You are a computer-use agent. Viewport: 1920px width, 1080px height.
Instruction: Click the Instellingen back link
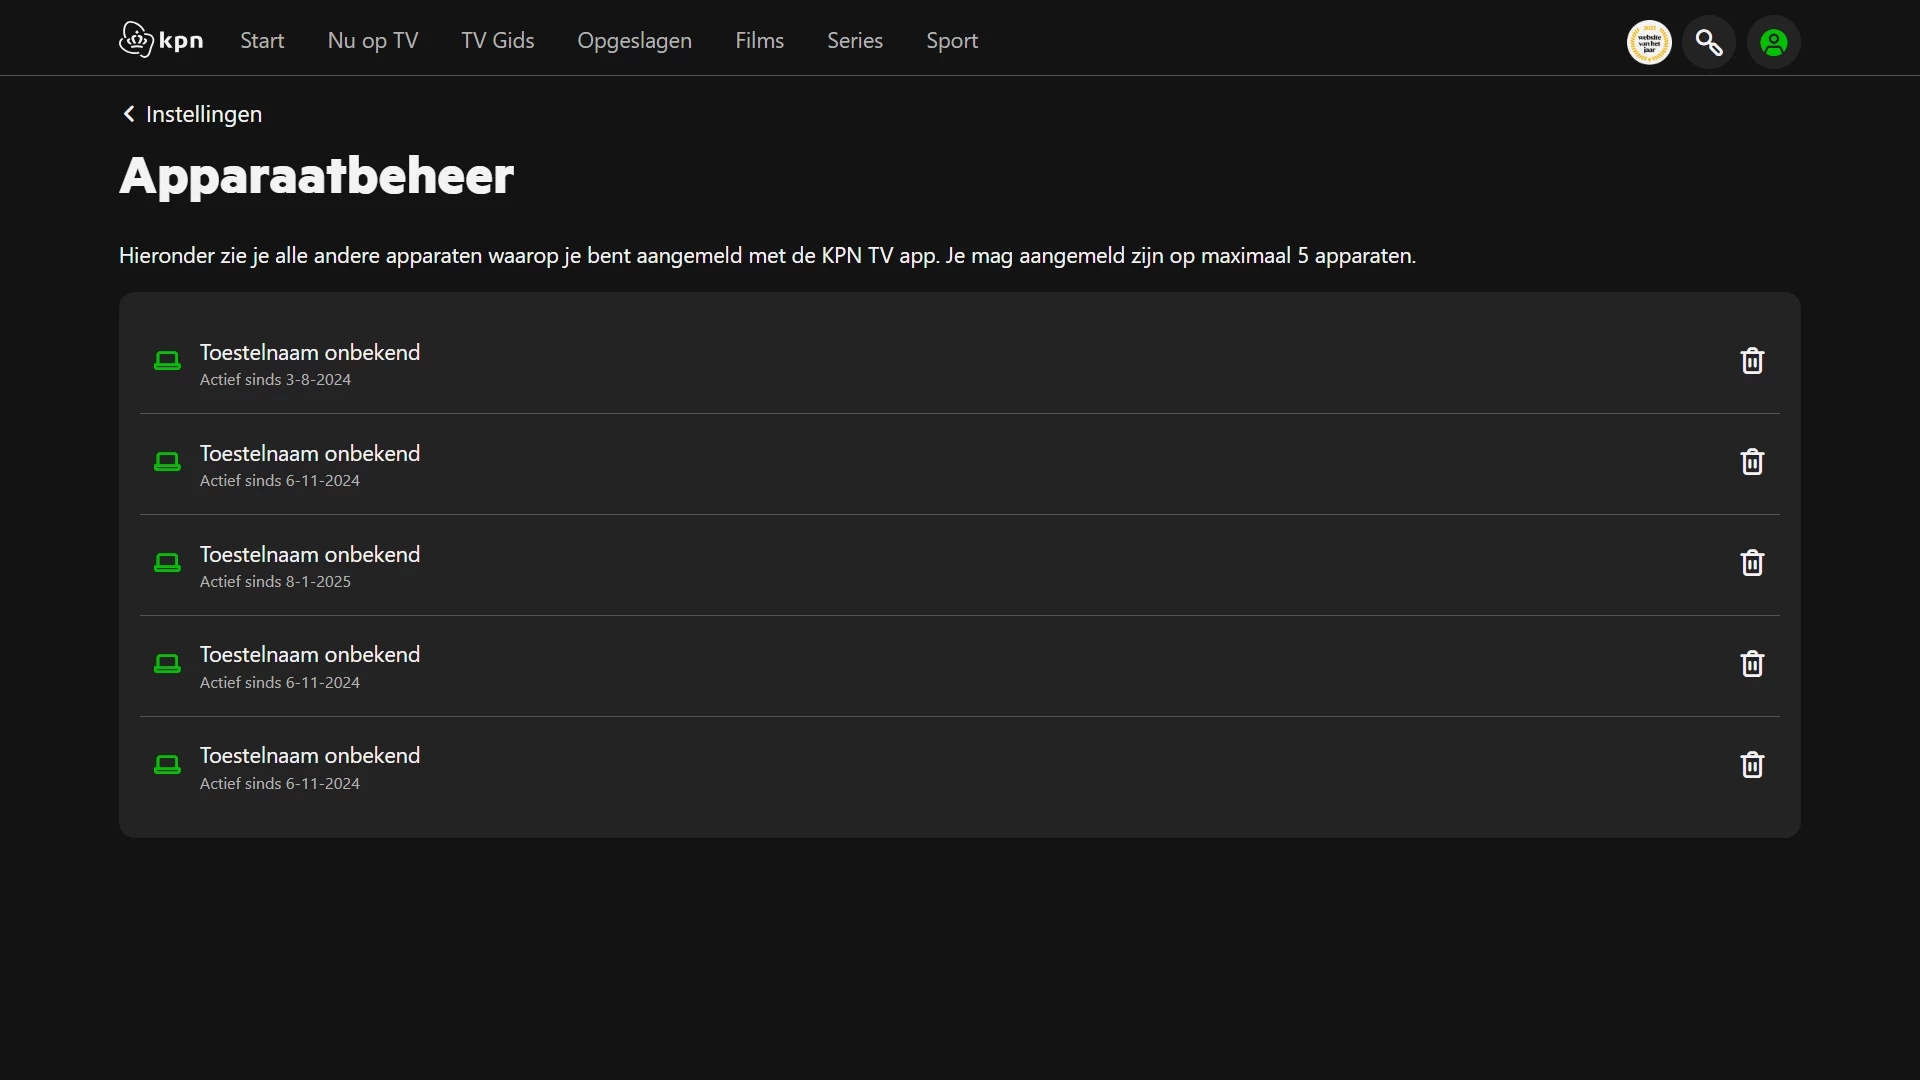[x=203, y=114]
